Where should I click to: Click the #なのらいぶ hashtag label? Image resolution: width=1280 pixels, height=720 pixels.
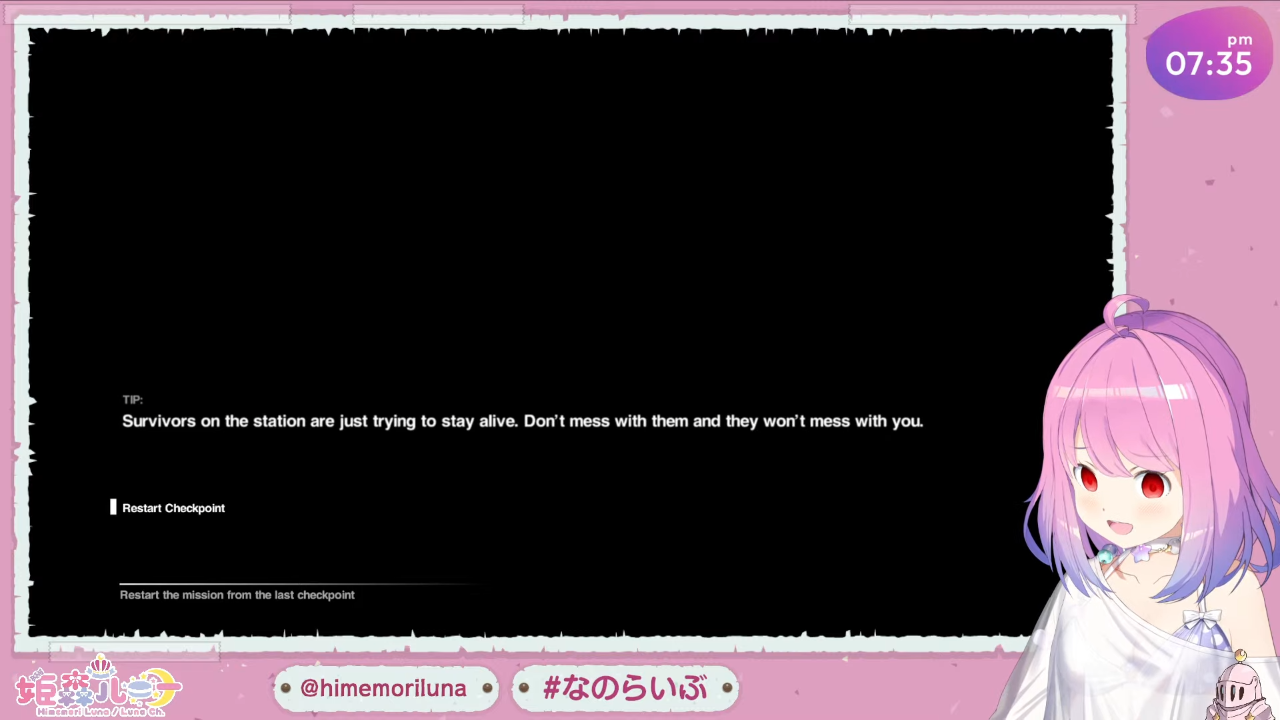pyautogui.click(x=625, y=688)
